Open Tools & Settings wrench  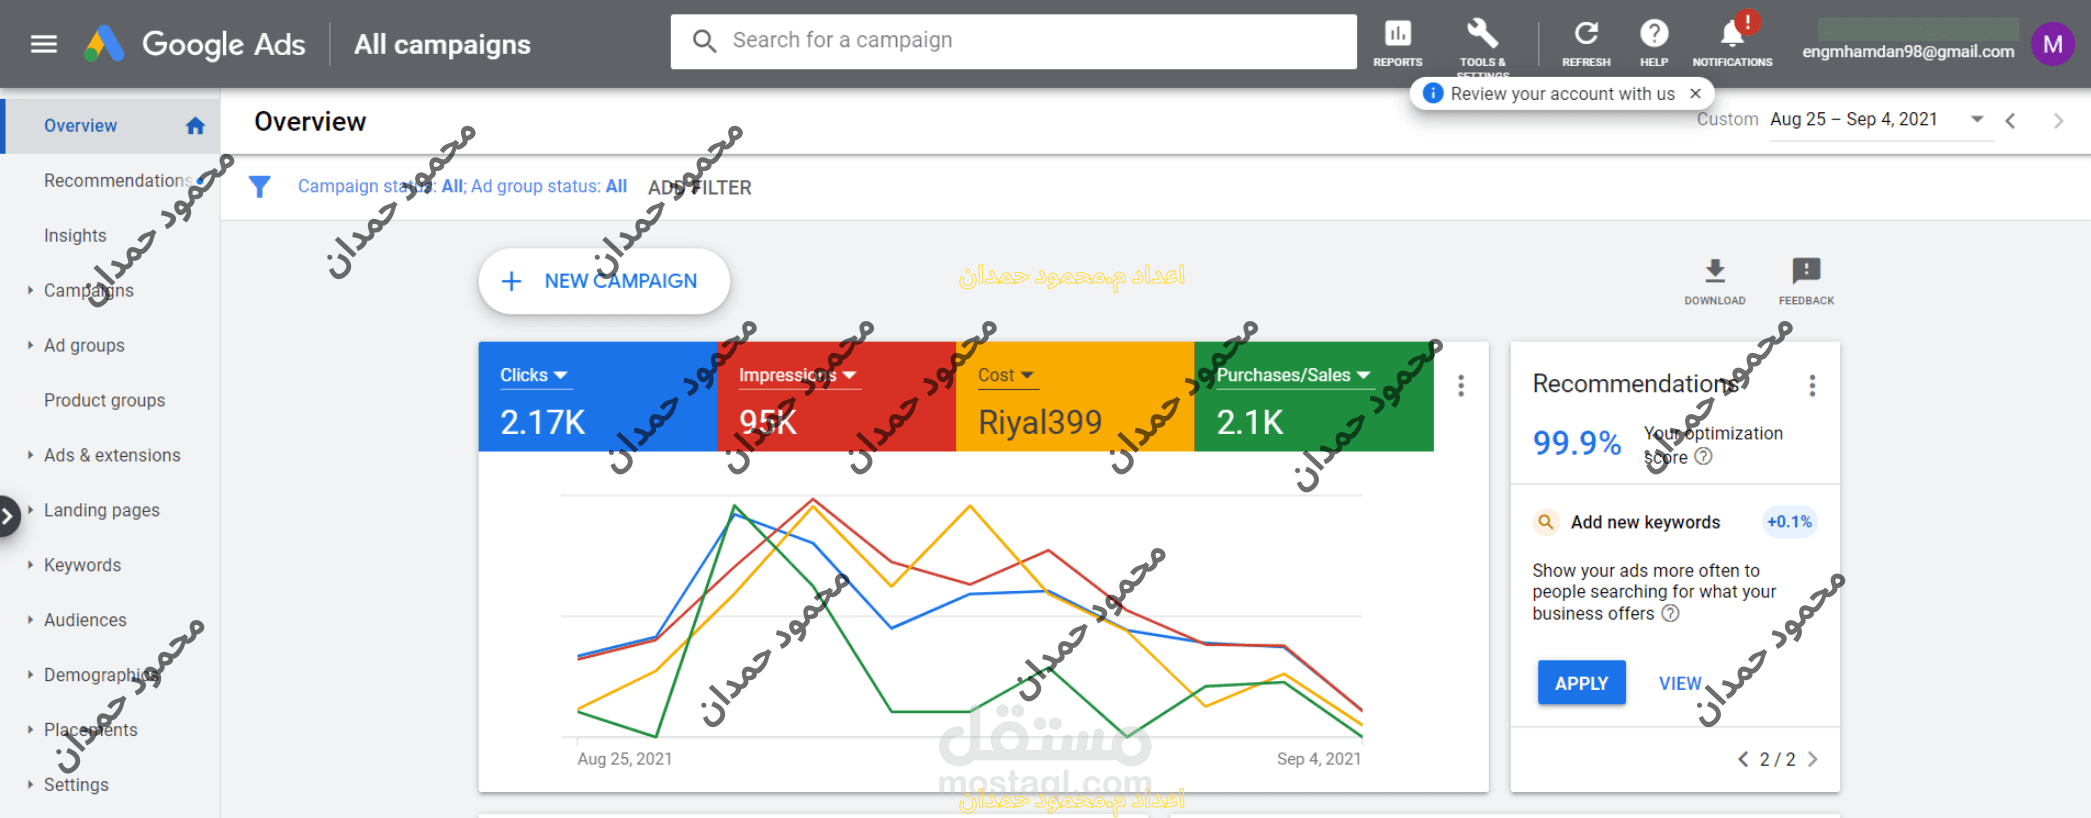[1482, 36]
